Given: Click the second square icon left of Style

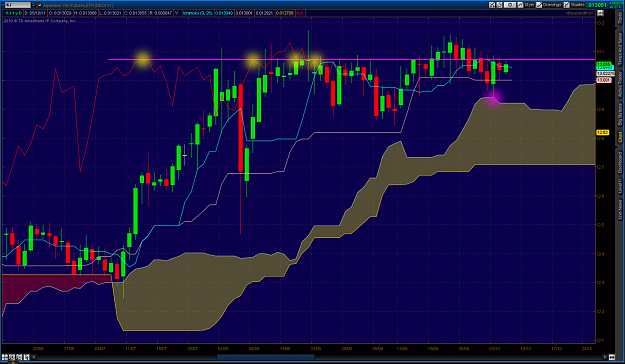Looking at the screenshot, I should (x=499, y=5).
